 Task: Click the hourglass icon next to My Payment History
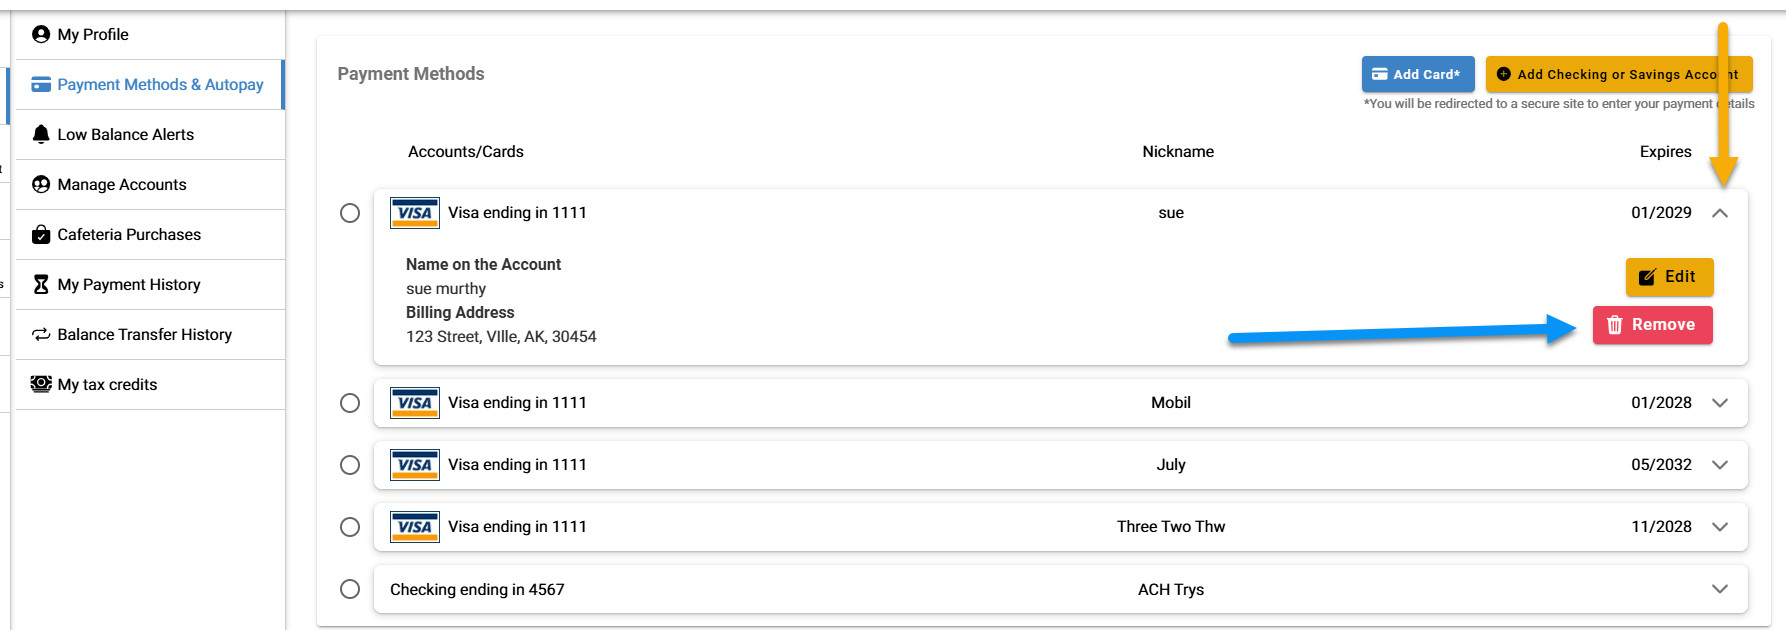click(41, 284)
